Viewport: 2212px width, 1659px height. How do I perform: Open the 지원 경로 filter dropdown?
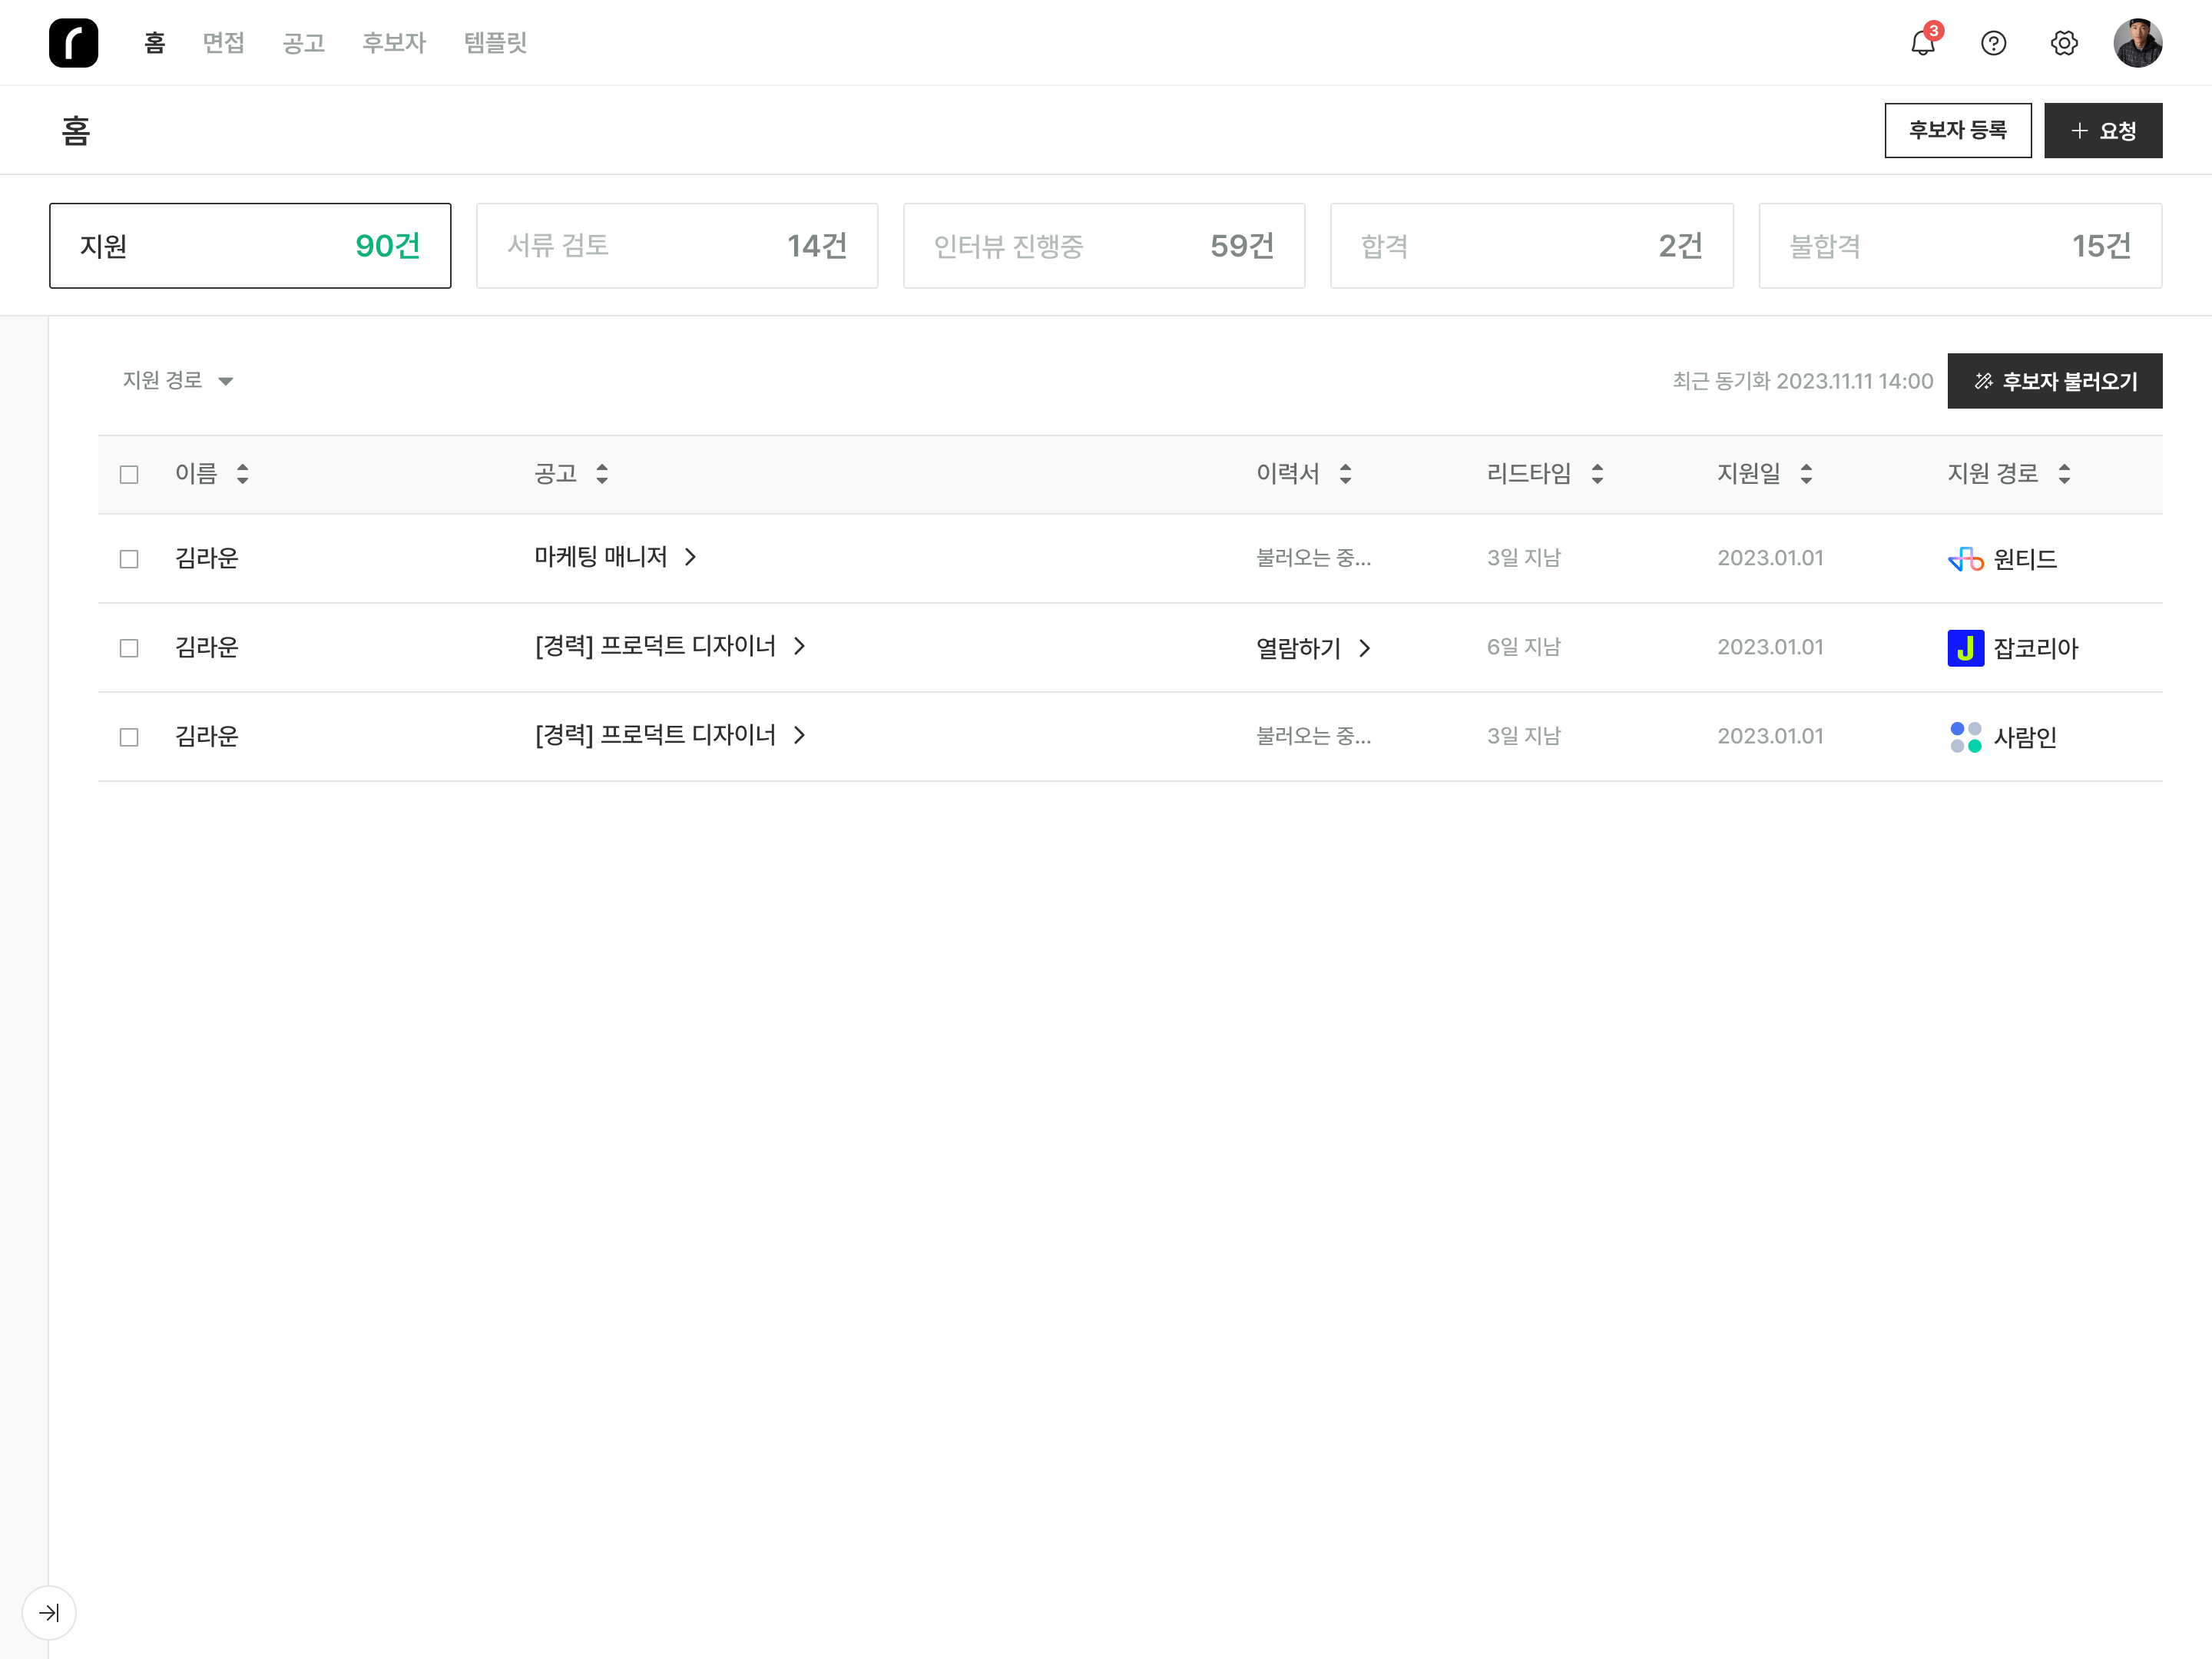(178, 381)
